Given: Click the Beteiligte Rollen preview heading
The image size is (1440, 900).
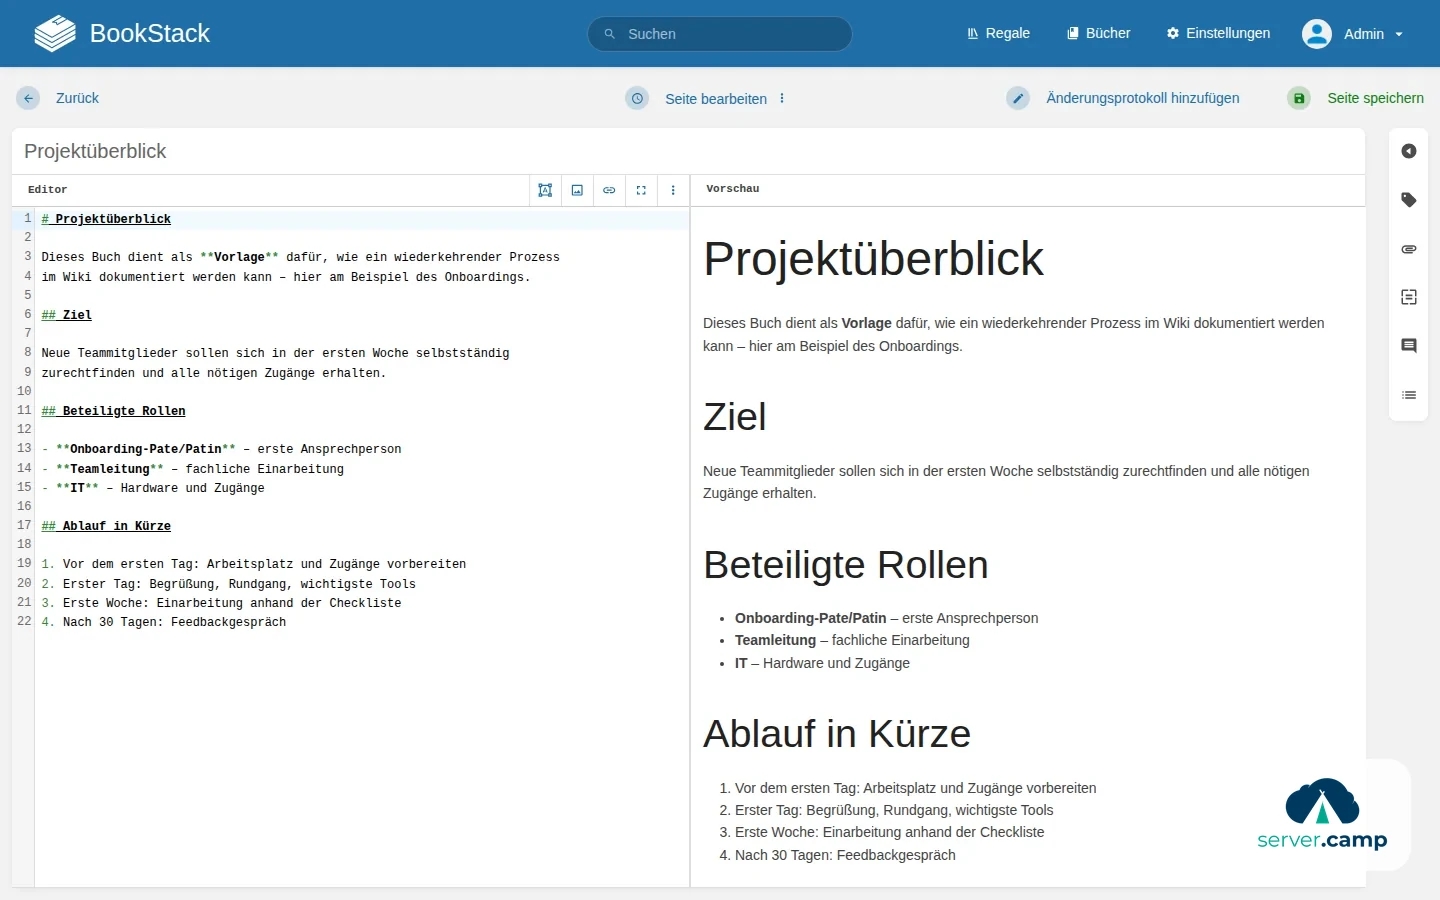Looking at the screenshot, I should coord(846,565).
